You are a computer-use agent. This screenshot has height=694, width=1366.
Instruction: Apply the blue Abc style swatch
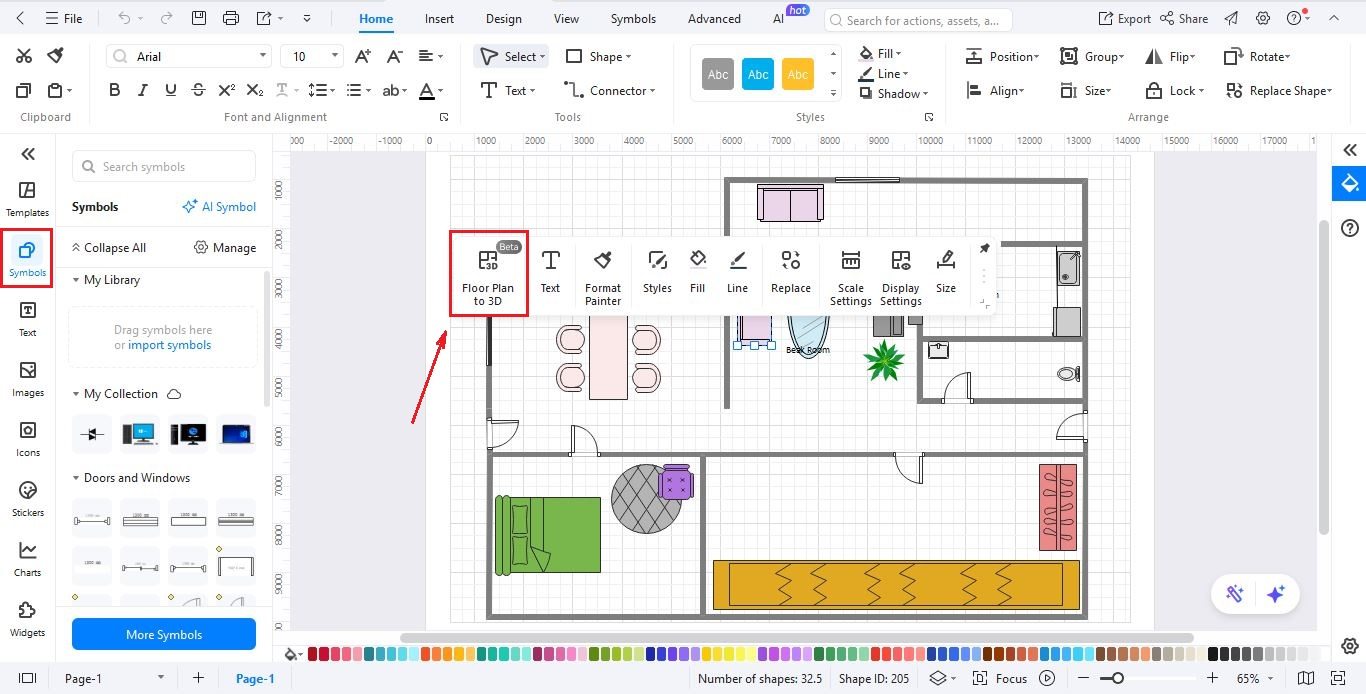758,74
